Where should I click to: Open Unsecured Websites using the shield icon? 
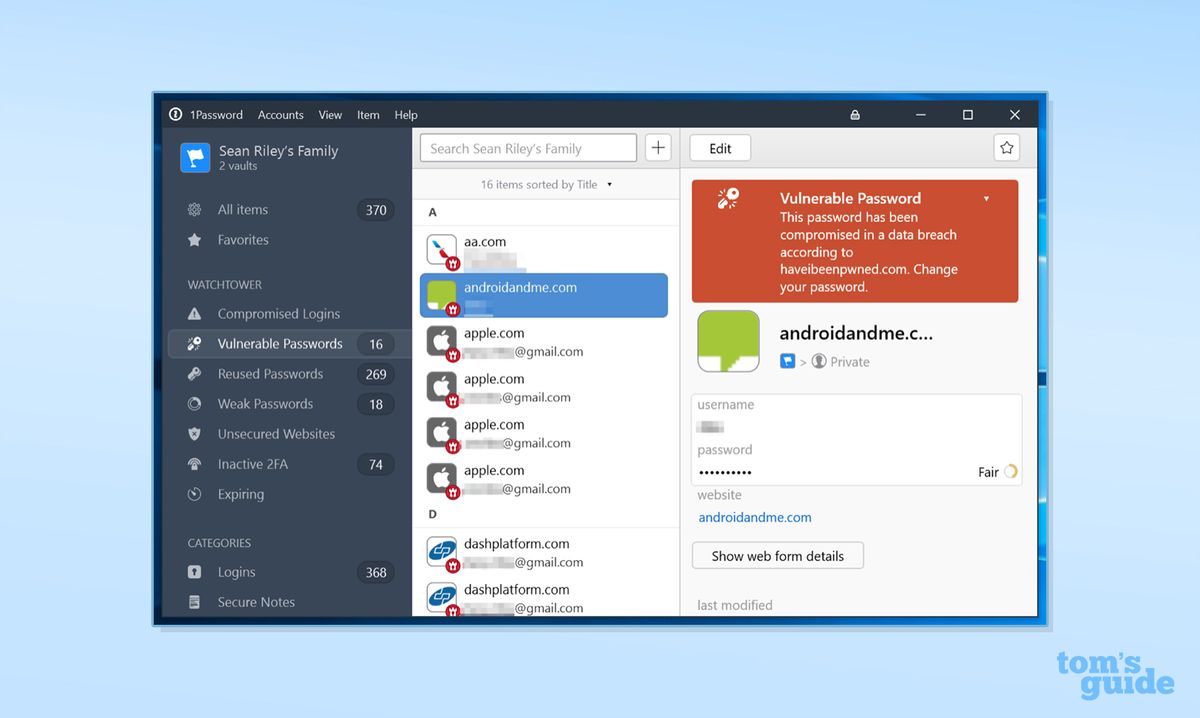coord(197,433)
